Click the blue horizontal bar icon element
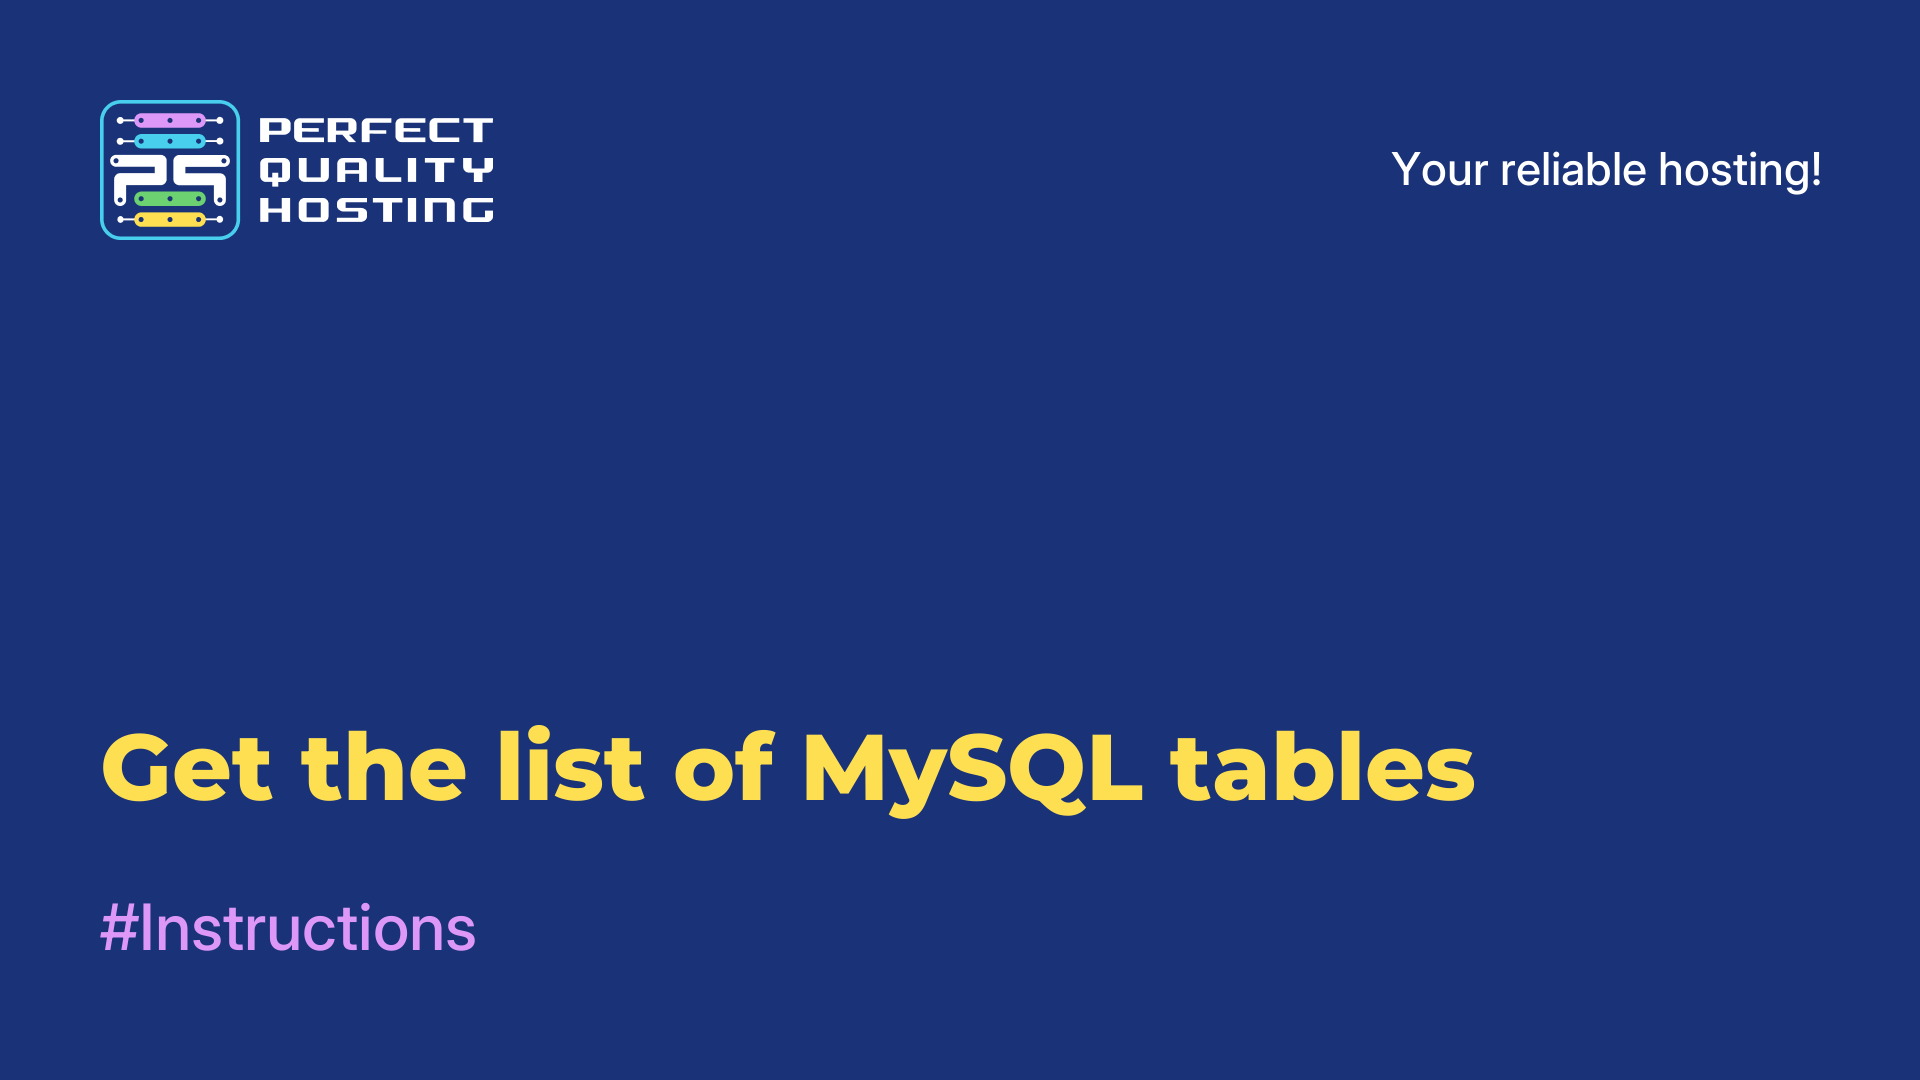Image resolution: width=1920 pixels, height=1080 pixels. (x=167, y=142)
